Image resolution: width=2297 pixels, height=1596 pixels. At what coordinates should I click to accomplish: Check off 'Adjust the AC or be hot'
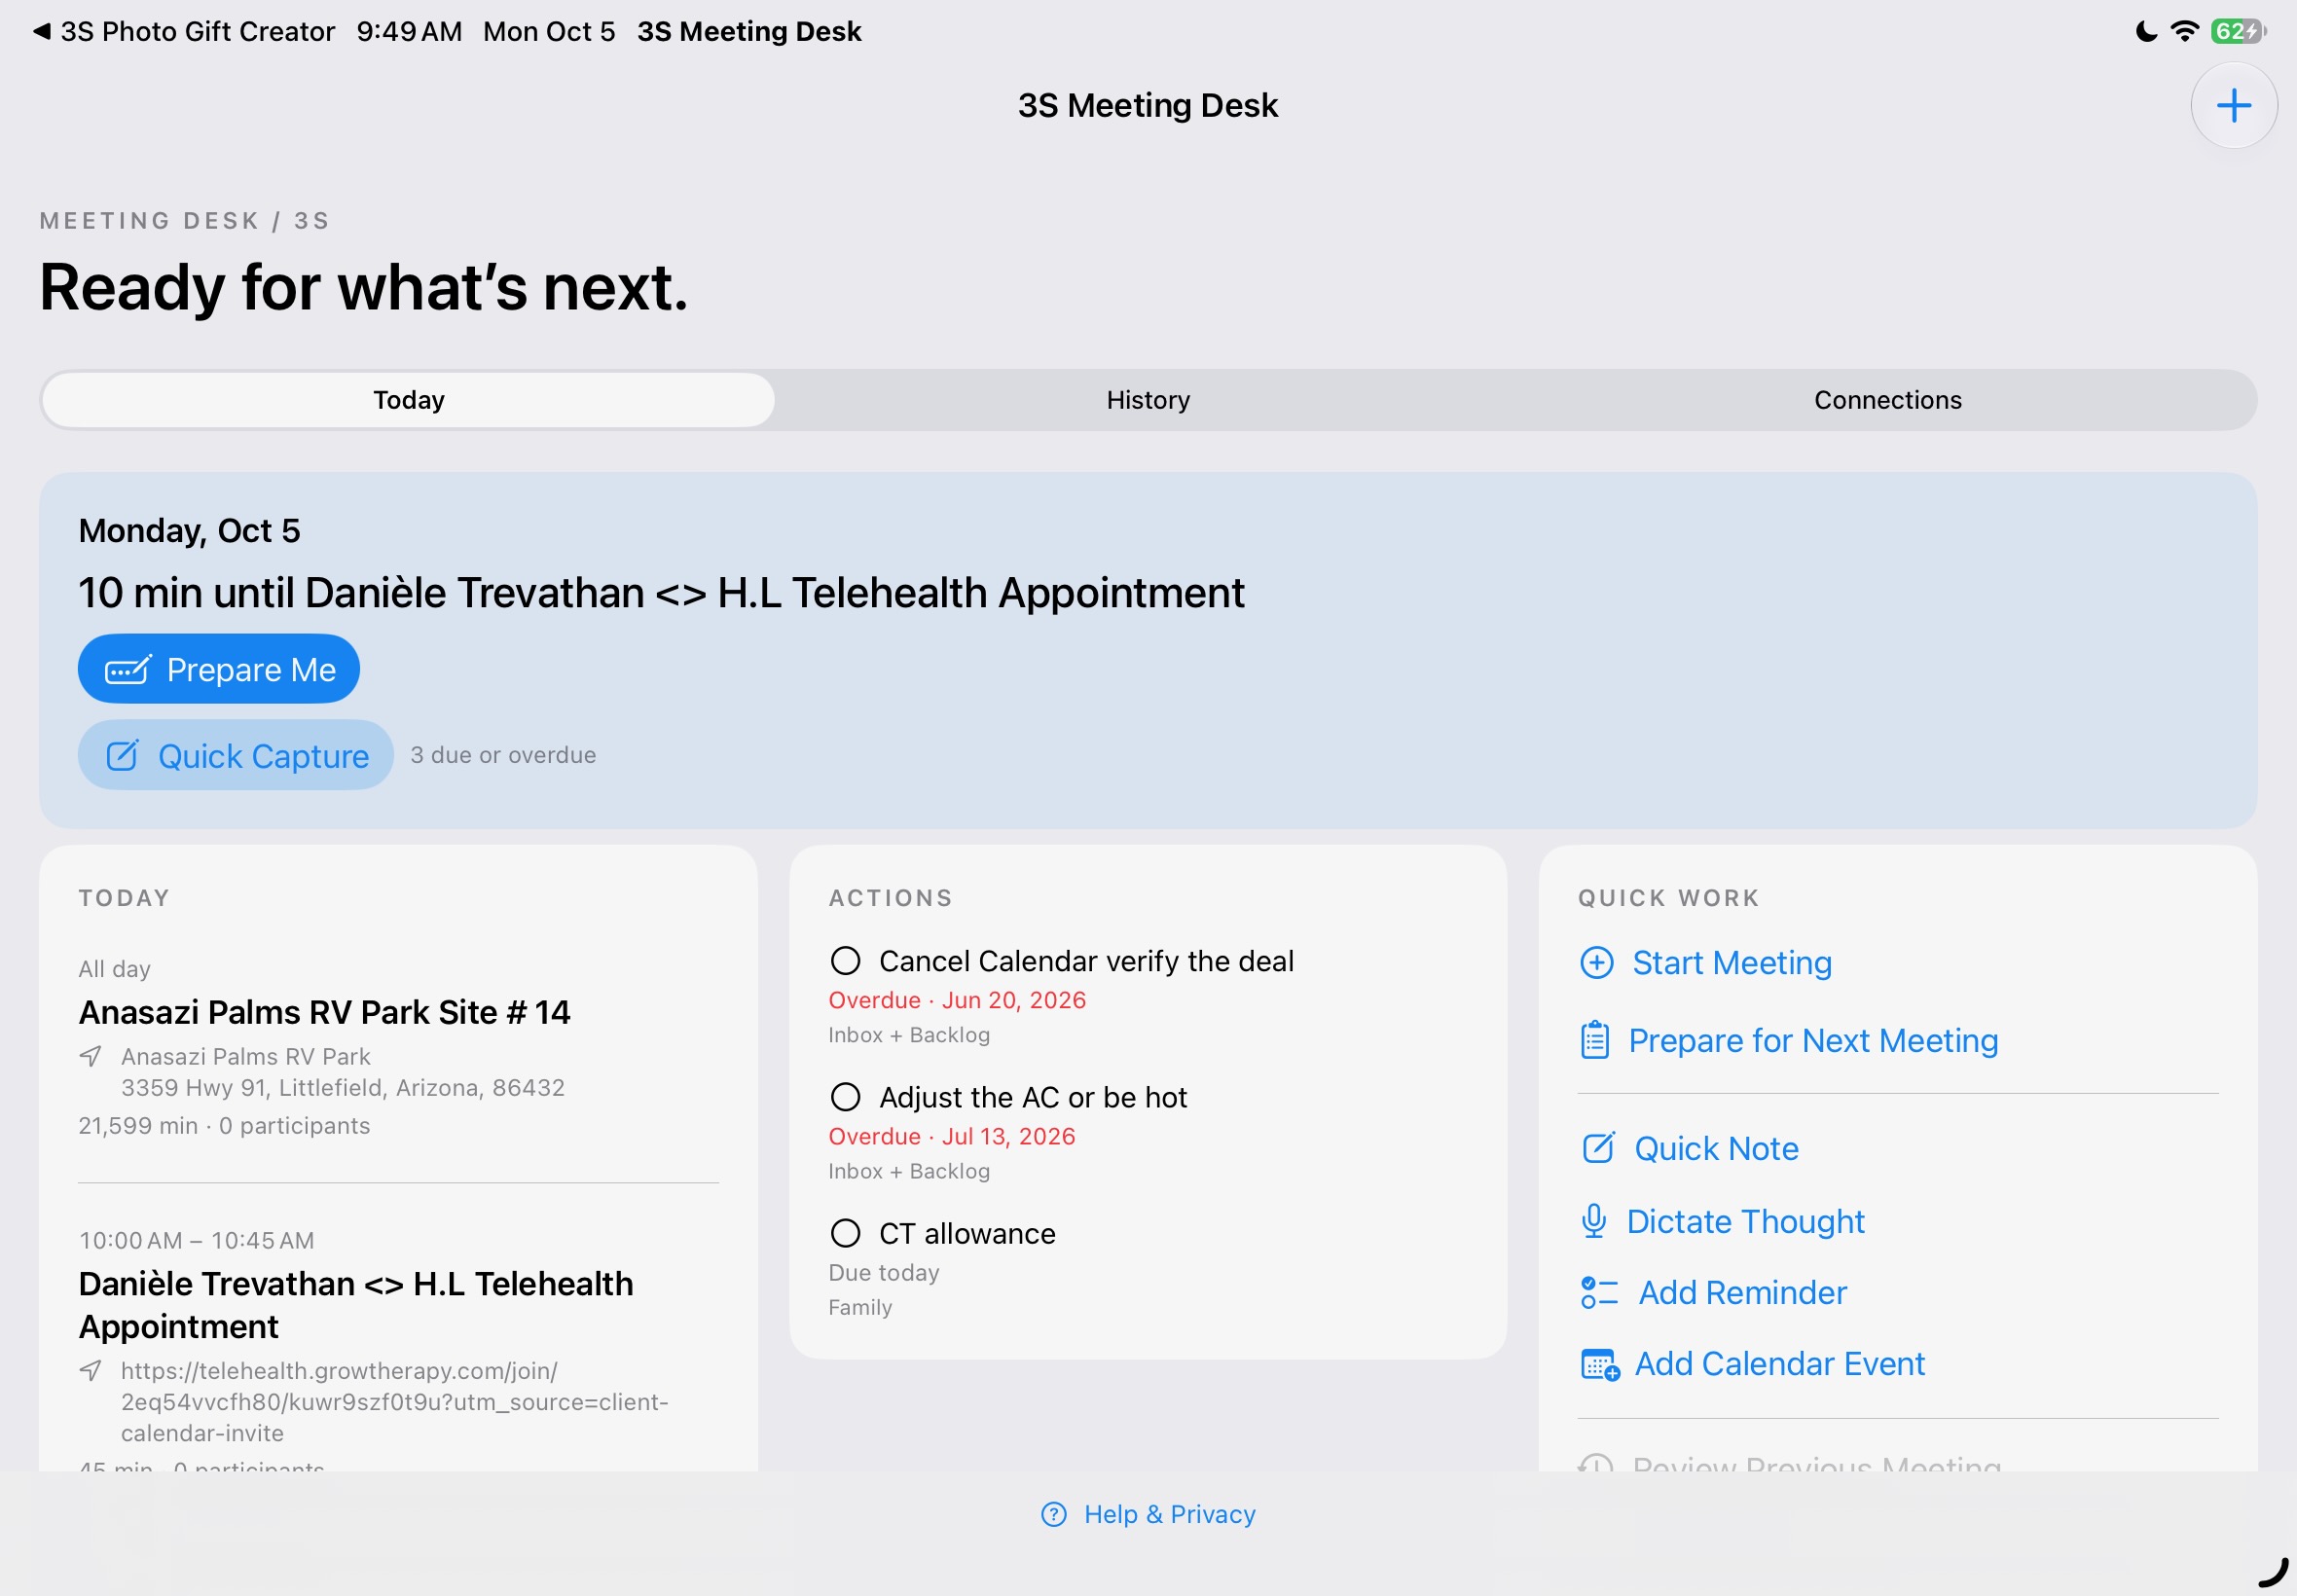(845, 1097)
